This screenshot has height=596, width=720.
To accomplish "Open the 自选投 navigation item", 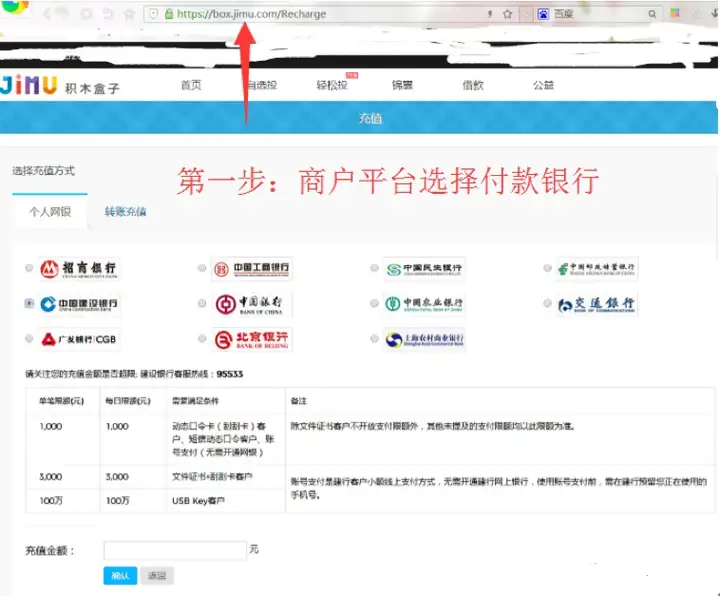I will tap(262, 85).
